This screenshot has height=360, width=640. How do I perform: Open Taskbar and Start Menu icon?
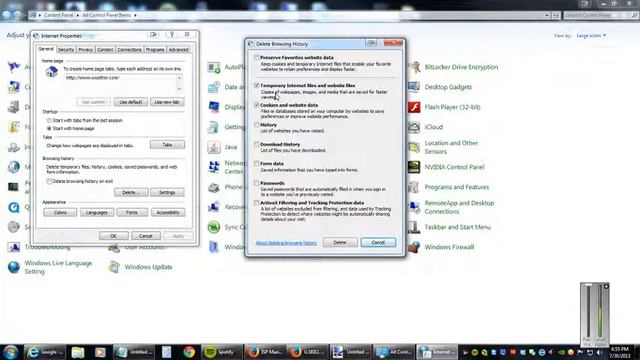414,227
